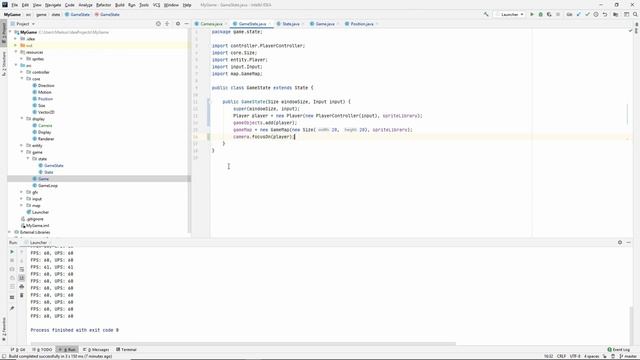Screen dimensions: 640x360
Task: Open Project panel gear settings
Action: [178, 24]
